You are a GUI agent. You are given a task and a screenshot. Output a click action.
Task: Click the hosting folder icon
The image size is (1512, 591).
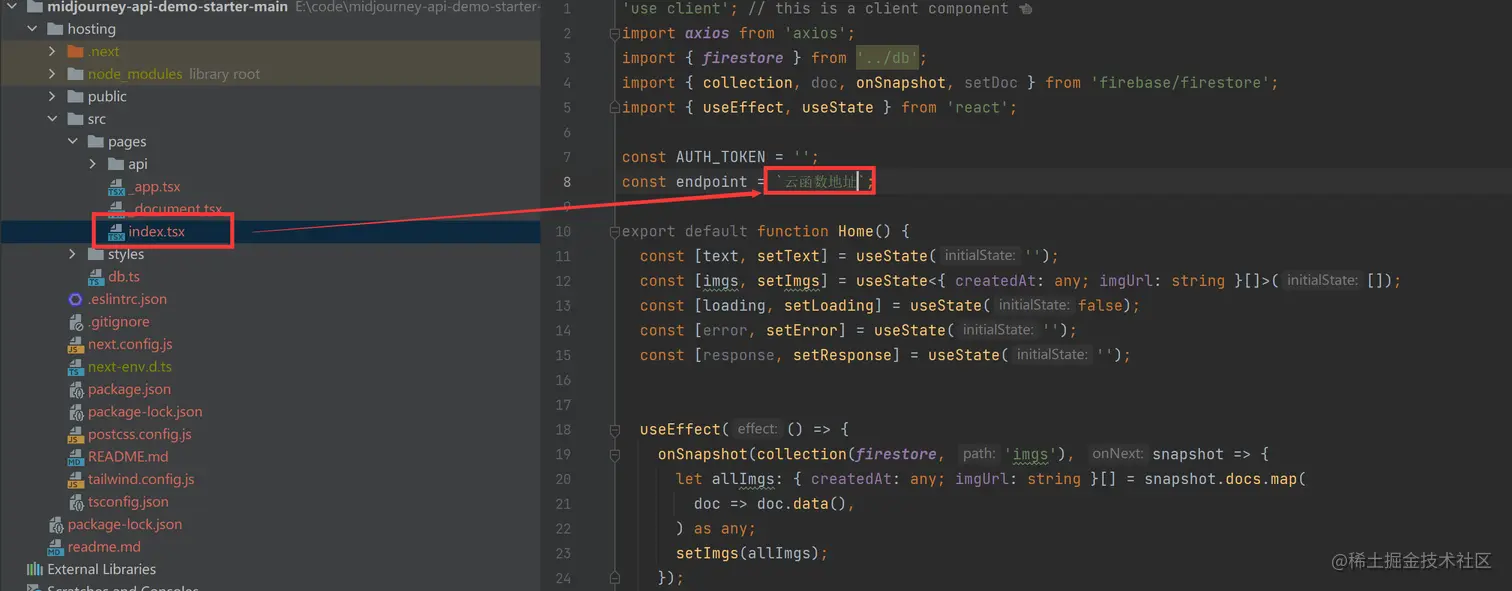55,29
